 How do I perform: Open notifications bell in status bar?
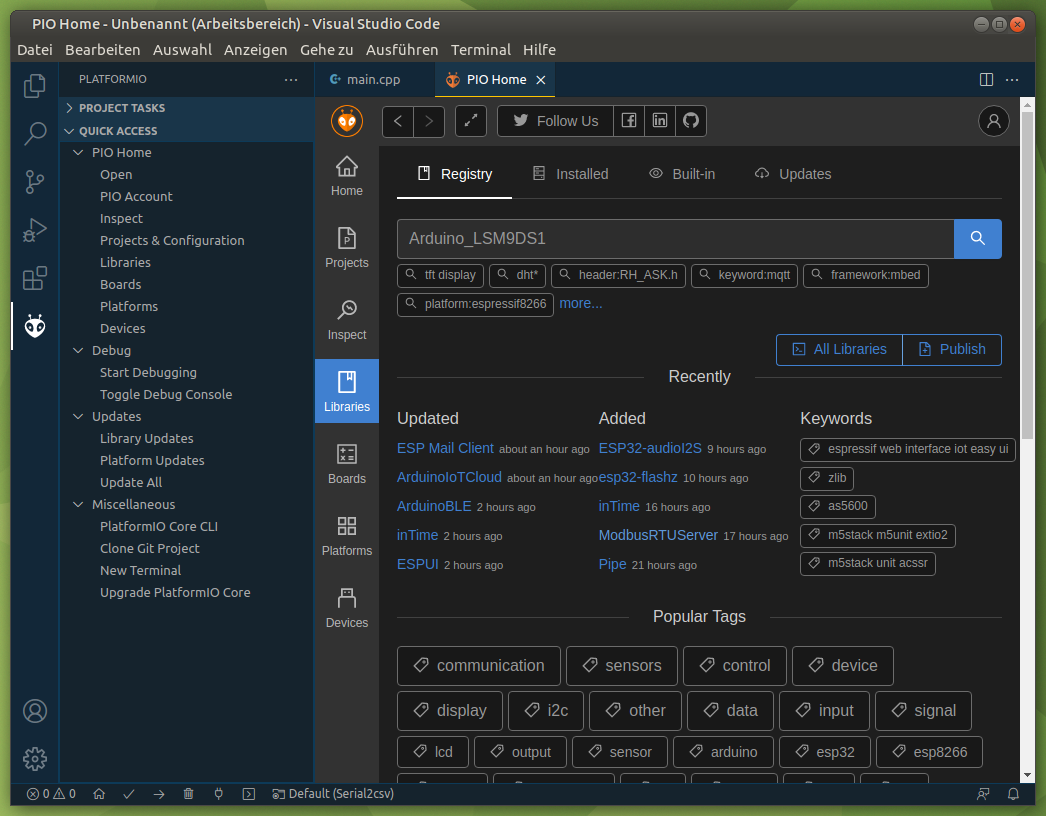[x=1013, y=794]
